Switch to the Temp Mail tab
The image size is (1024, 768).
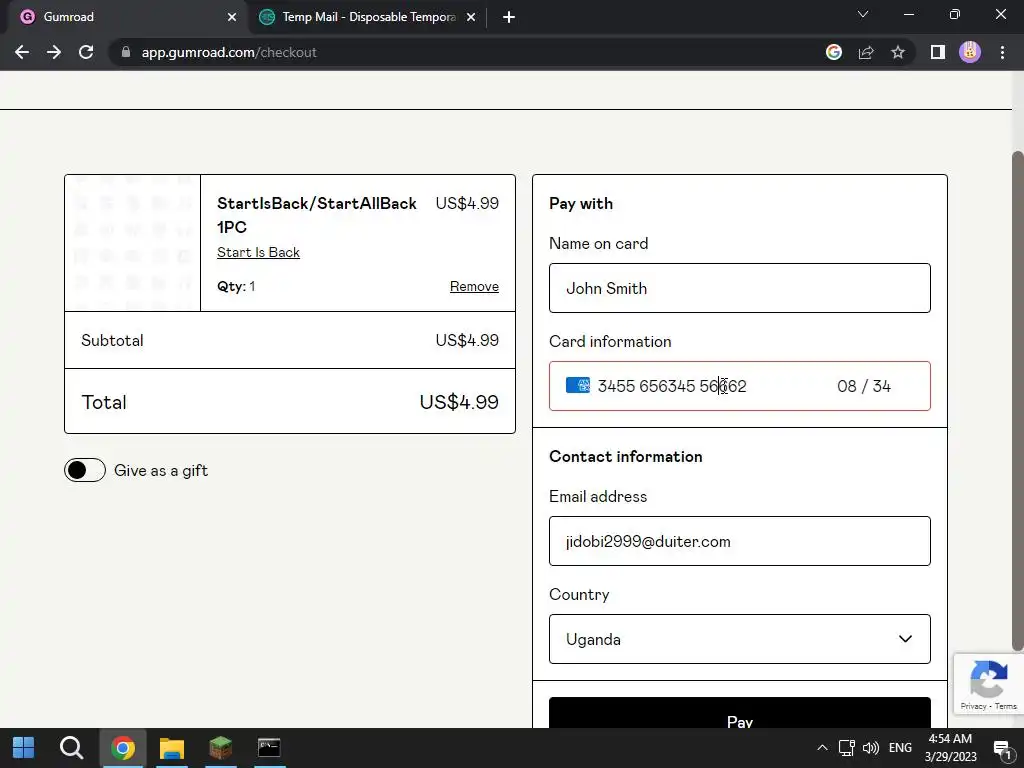point(368,17)
